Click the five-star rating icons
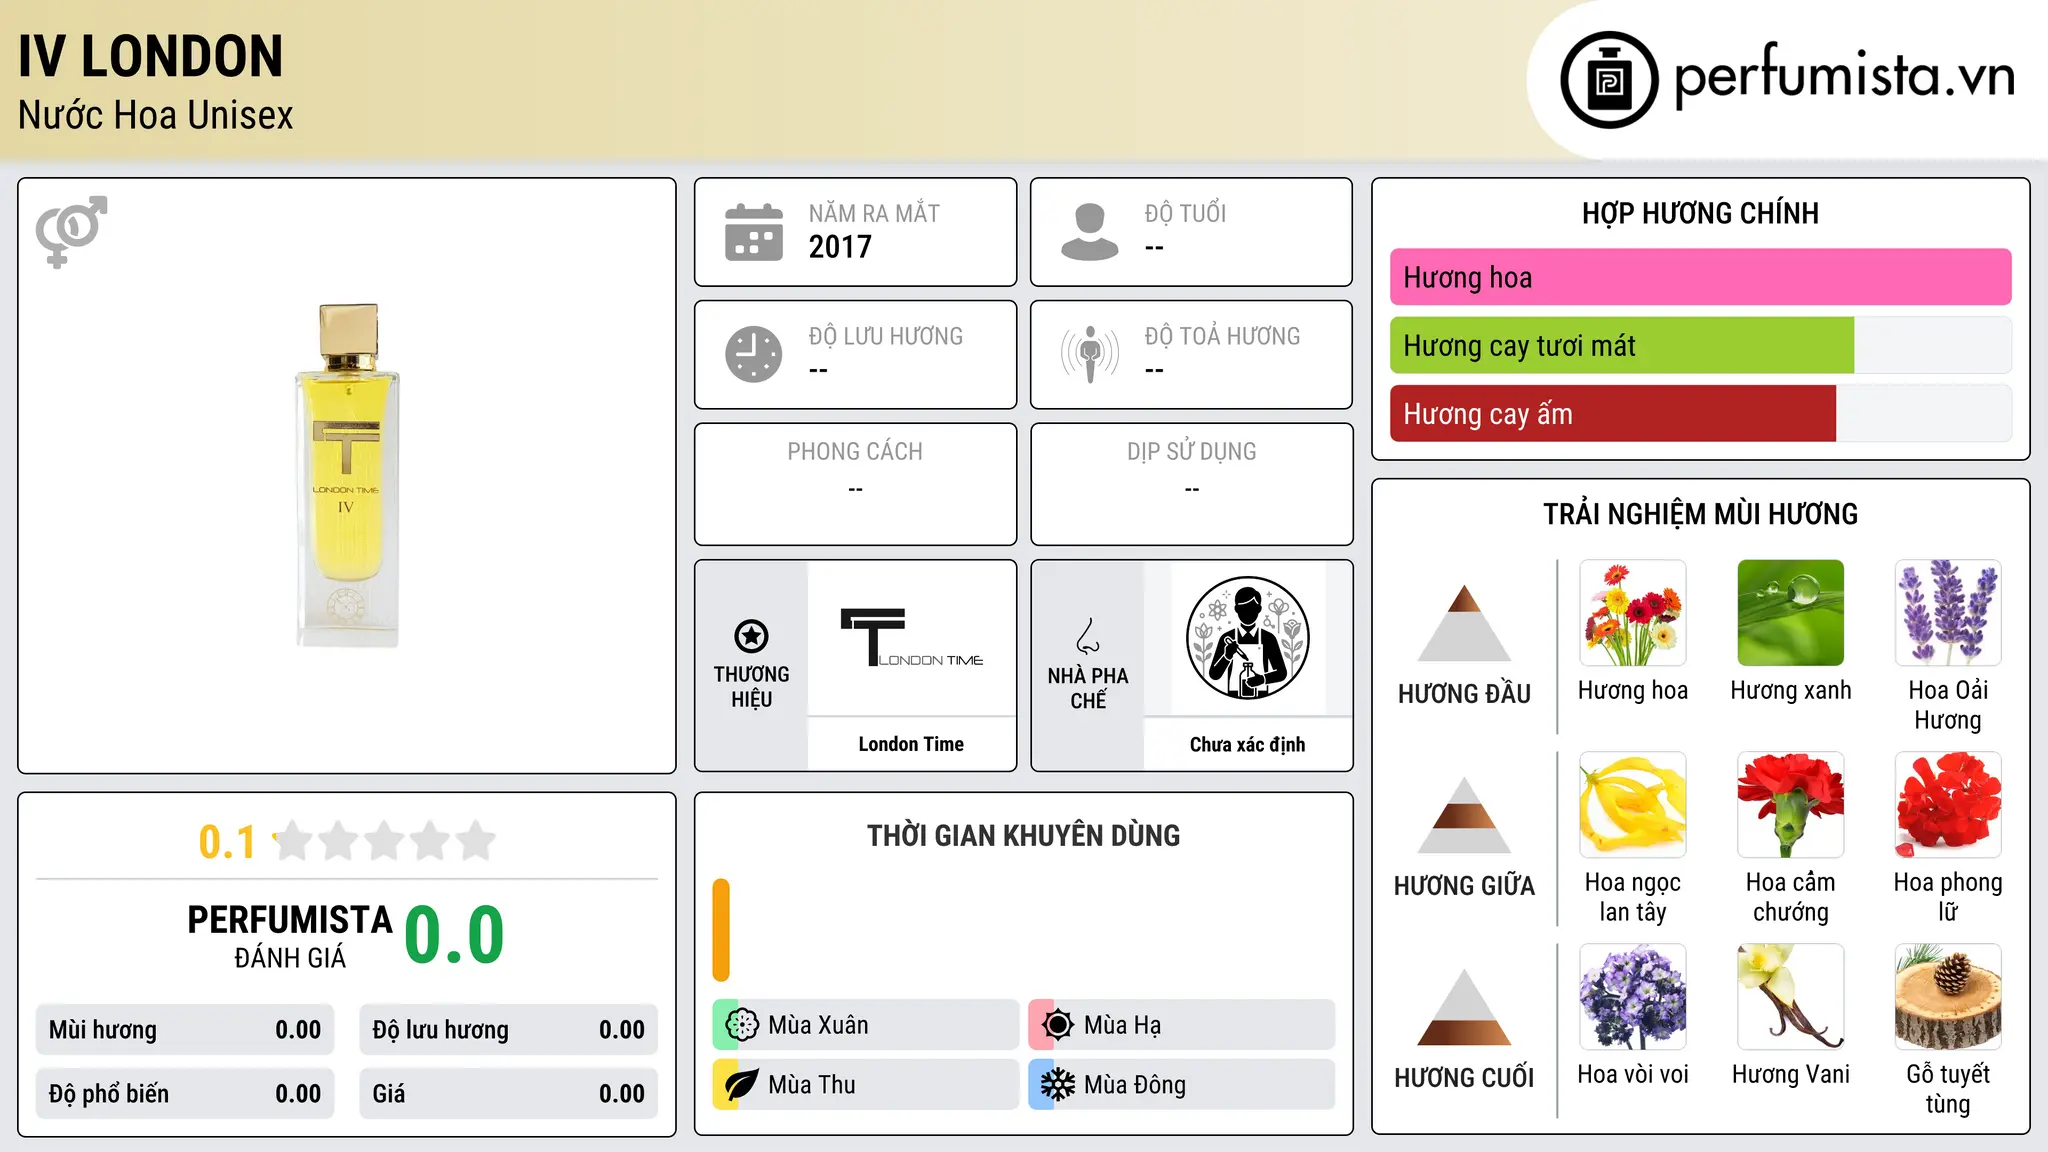The image size is (2048, 1152). pyautogui.click(x=384, y=841)
